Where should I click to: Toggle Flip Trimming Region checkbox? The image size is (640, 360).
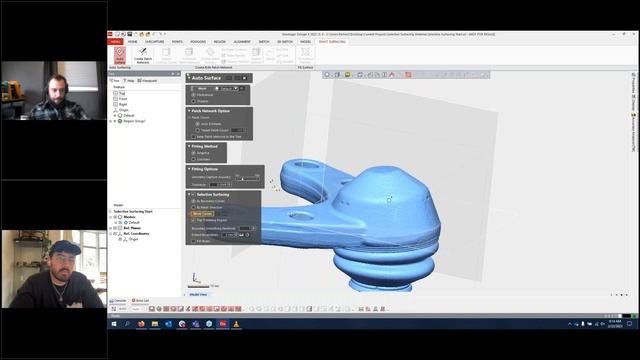click(193, 220)
